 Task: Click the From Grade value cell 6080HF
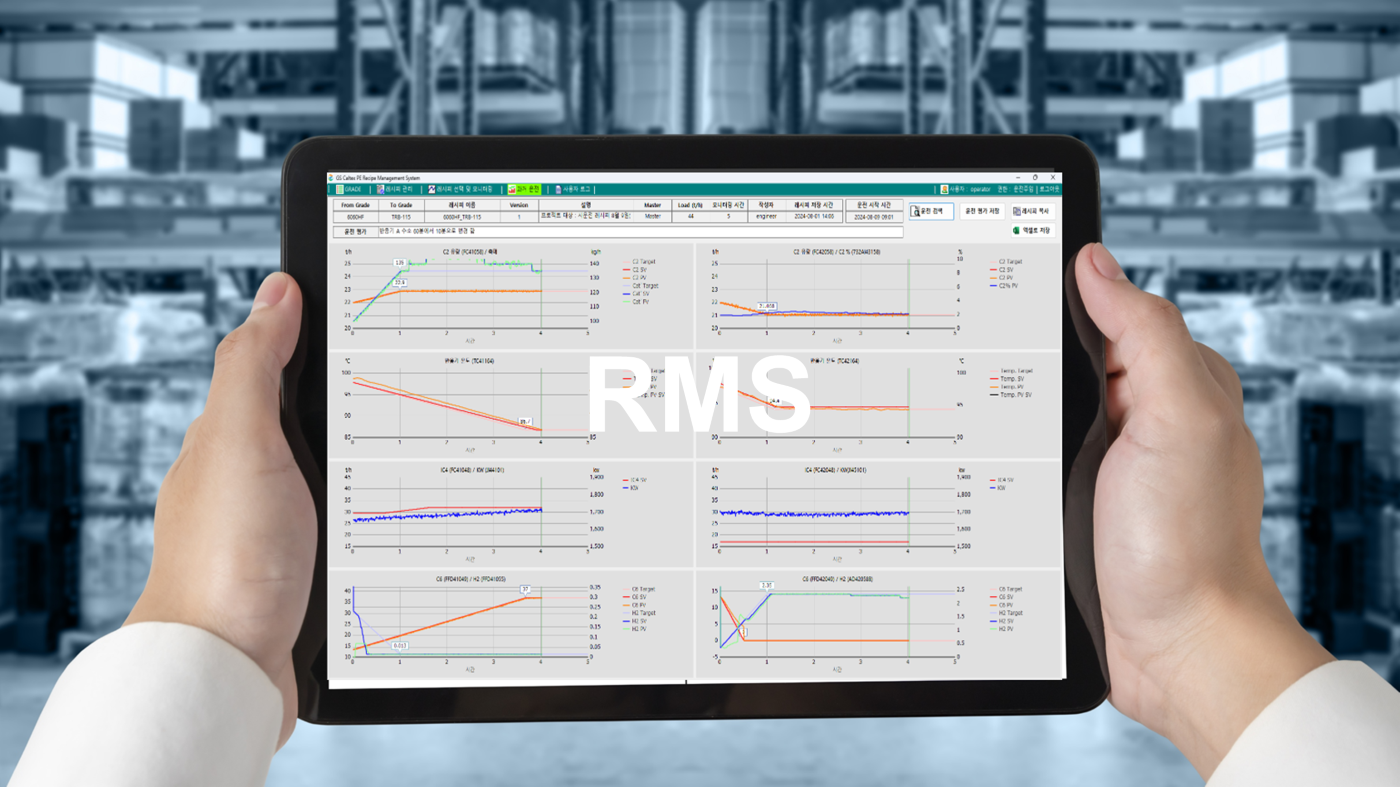pos(355,217)
